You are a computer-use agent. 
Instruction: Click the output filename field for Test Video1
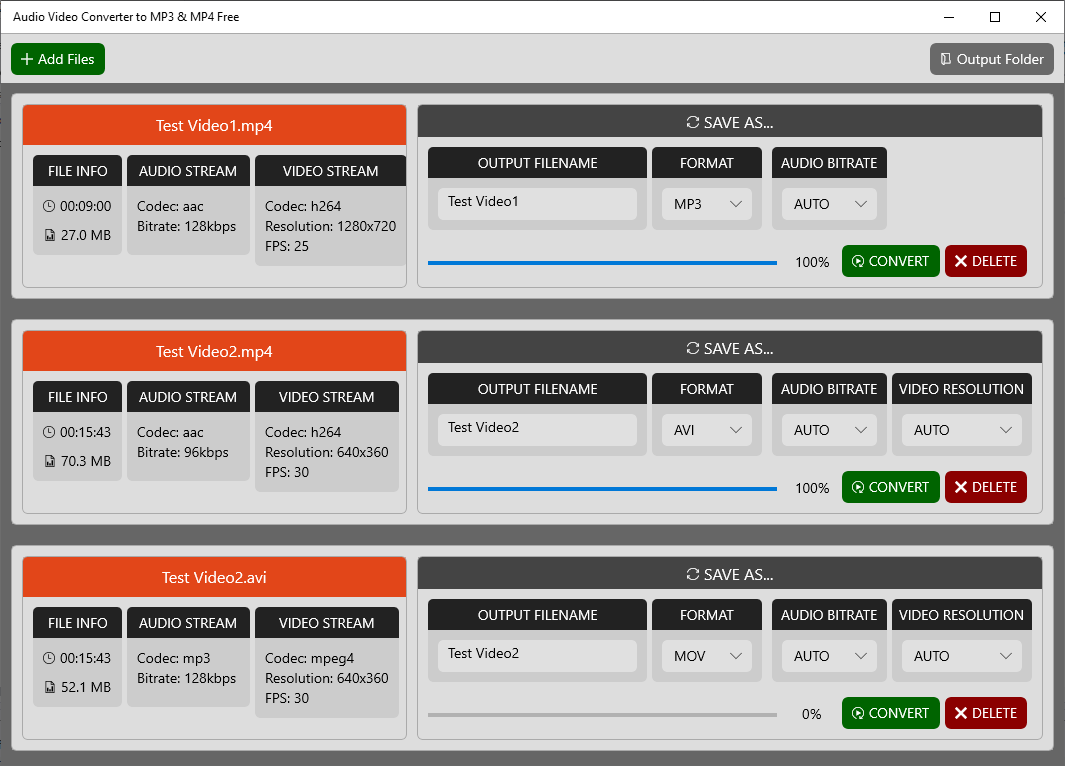tap(537, 204)
